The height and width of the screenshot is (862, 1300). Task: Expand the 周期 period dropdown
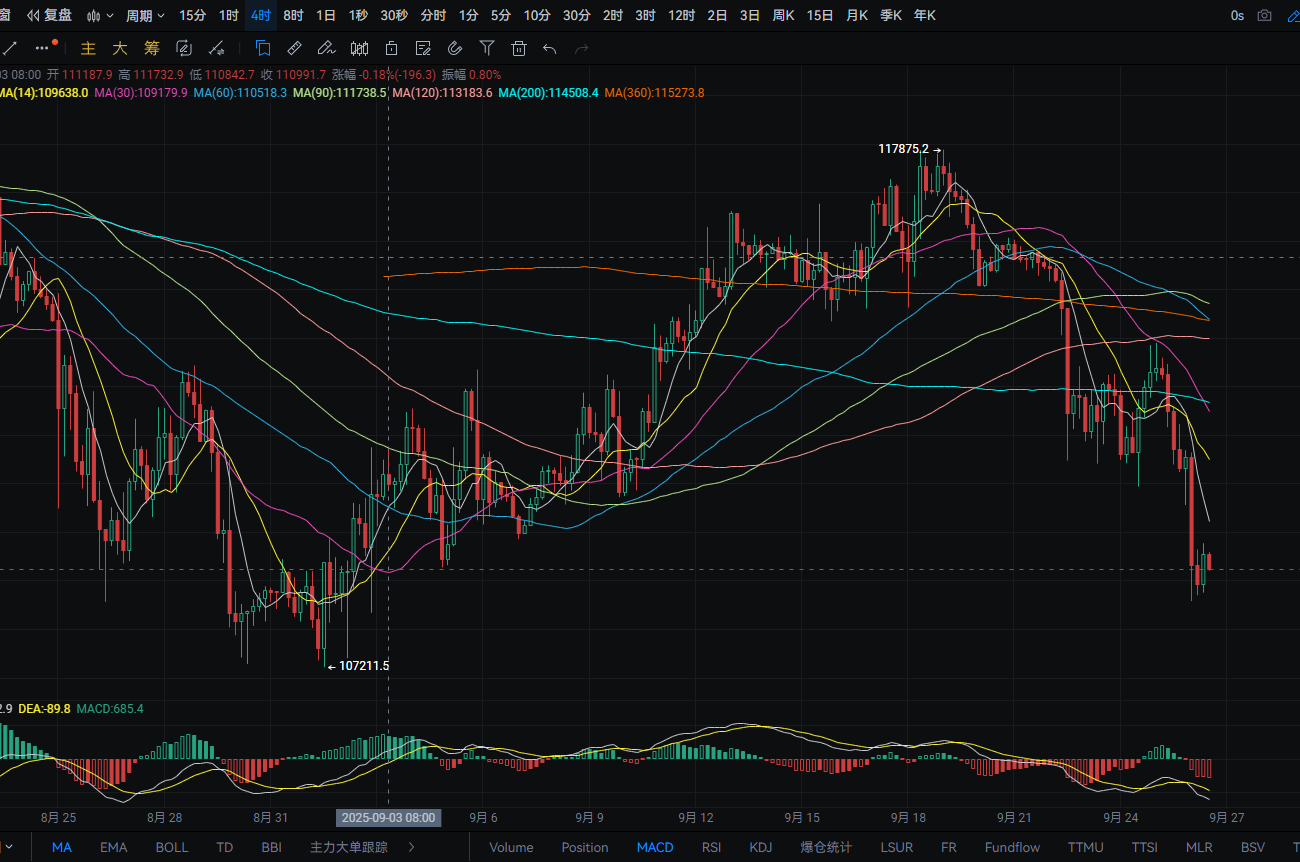145,15
